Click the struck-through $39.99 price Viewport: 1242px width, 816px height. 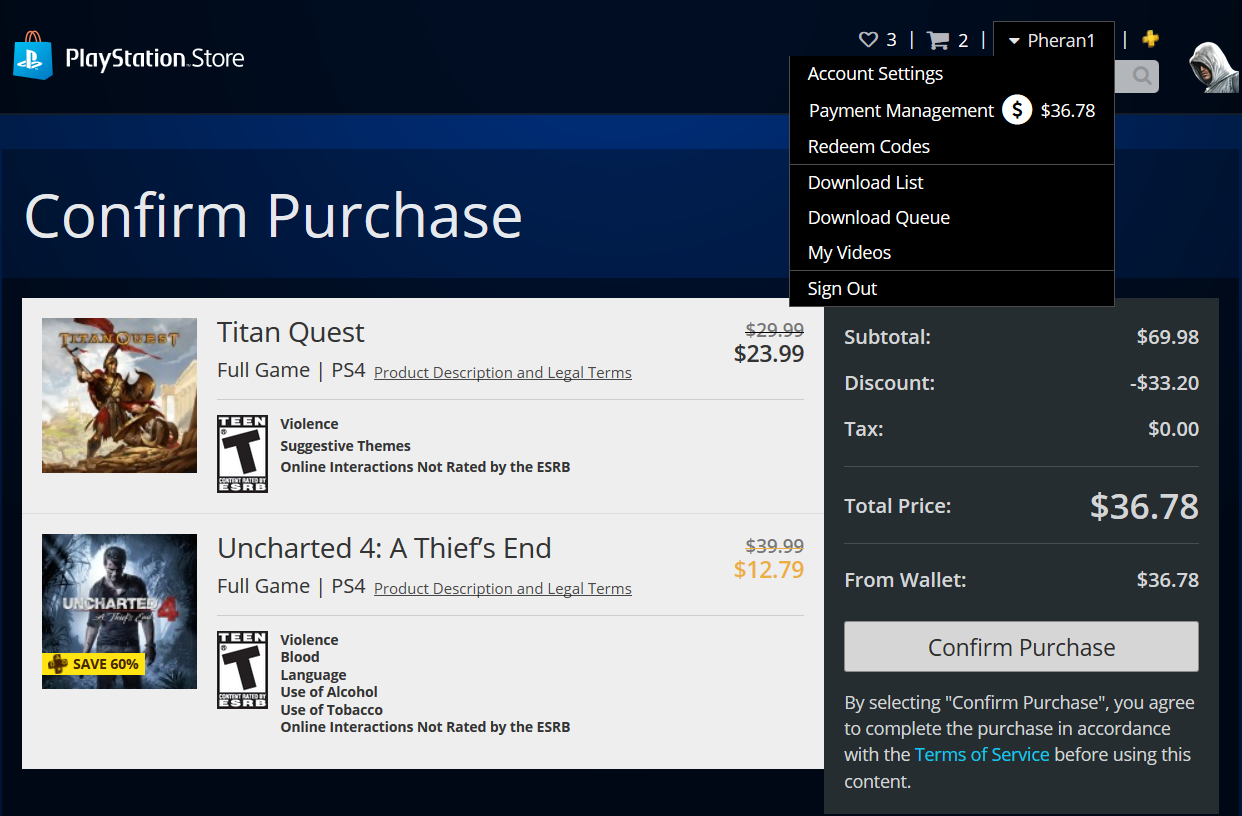pos(775,546)
